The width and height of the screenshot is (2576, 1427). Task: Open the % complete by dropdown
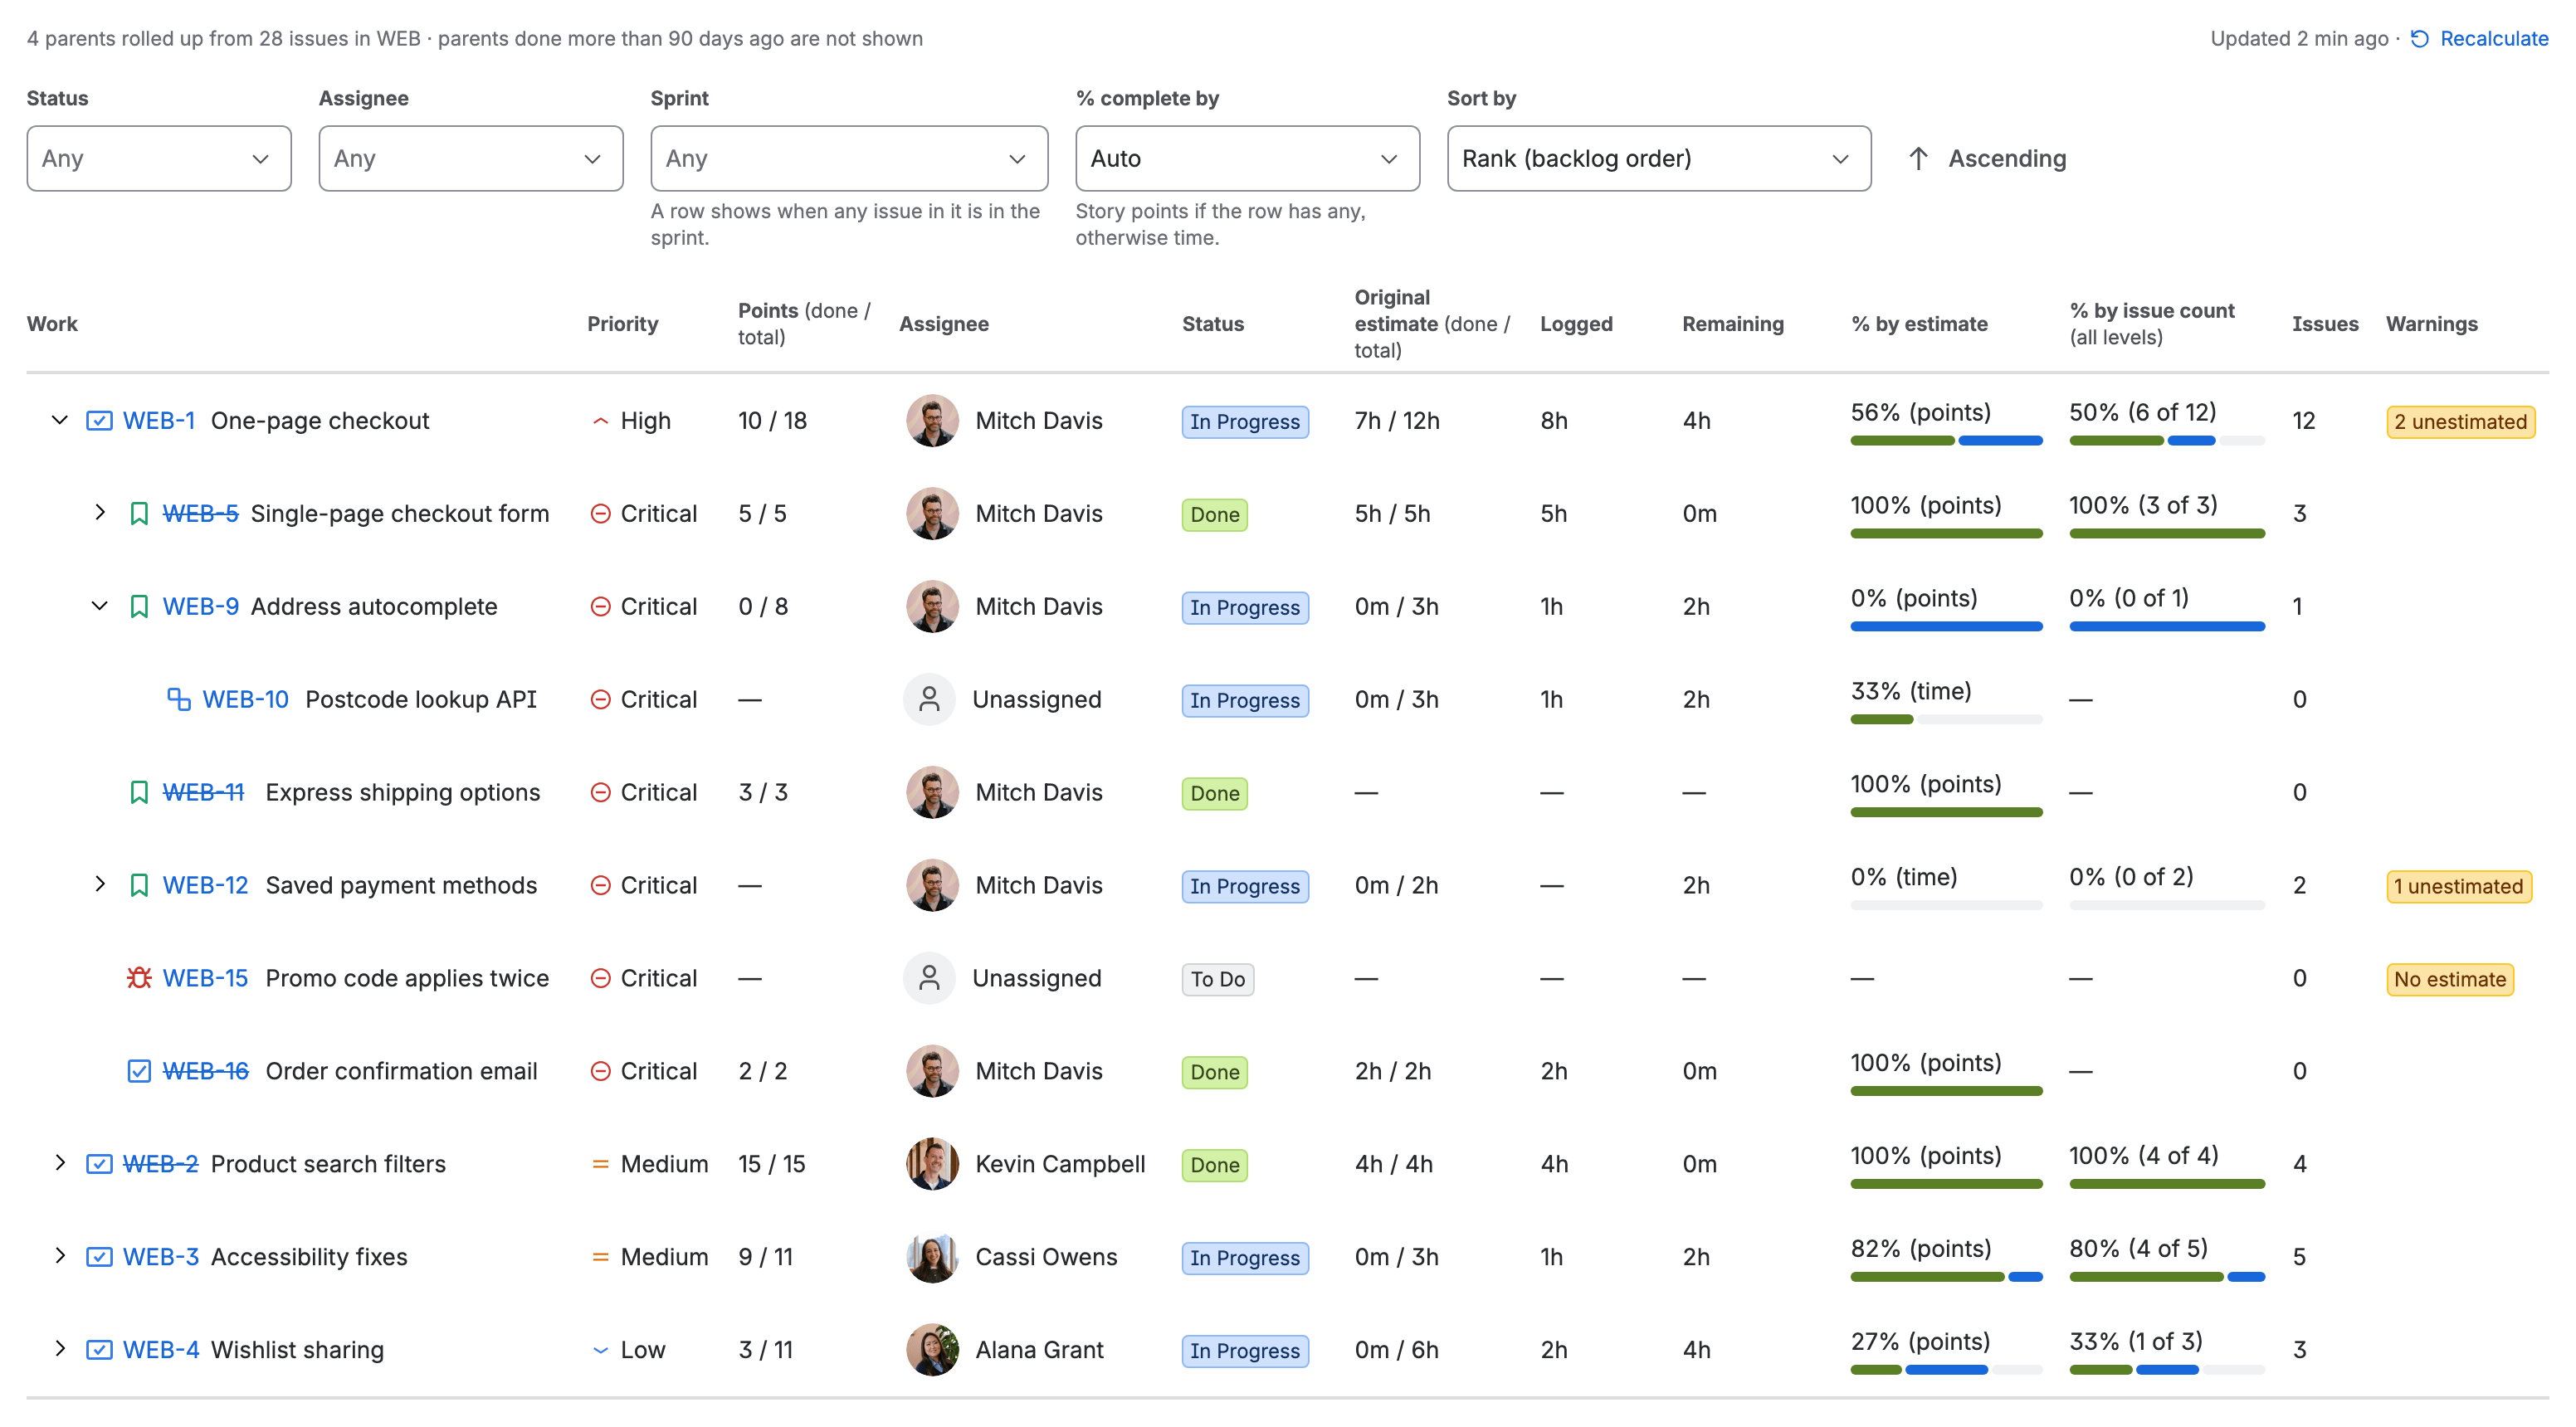(x=1247, y=159)
